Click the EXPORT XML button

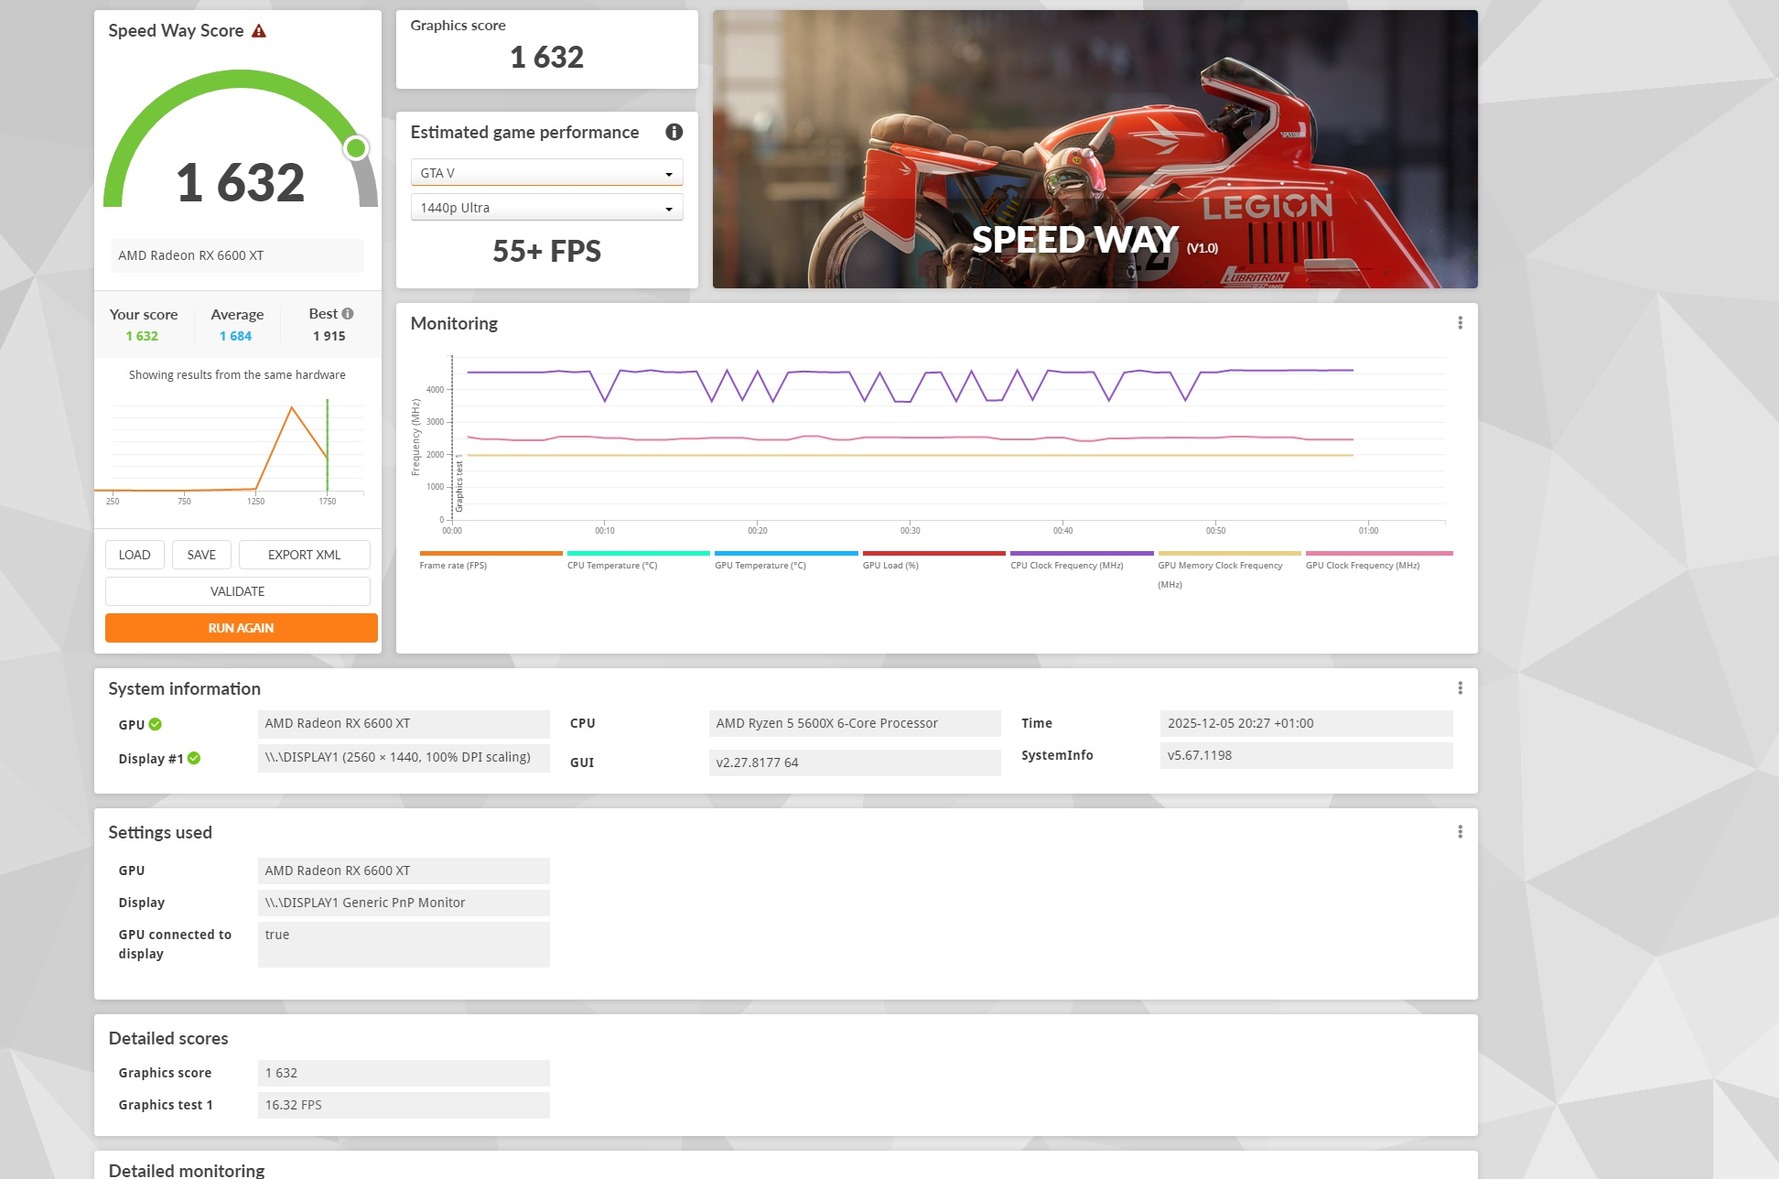(304, 555)
